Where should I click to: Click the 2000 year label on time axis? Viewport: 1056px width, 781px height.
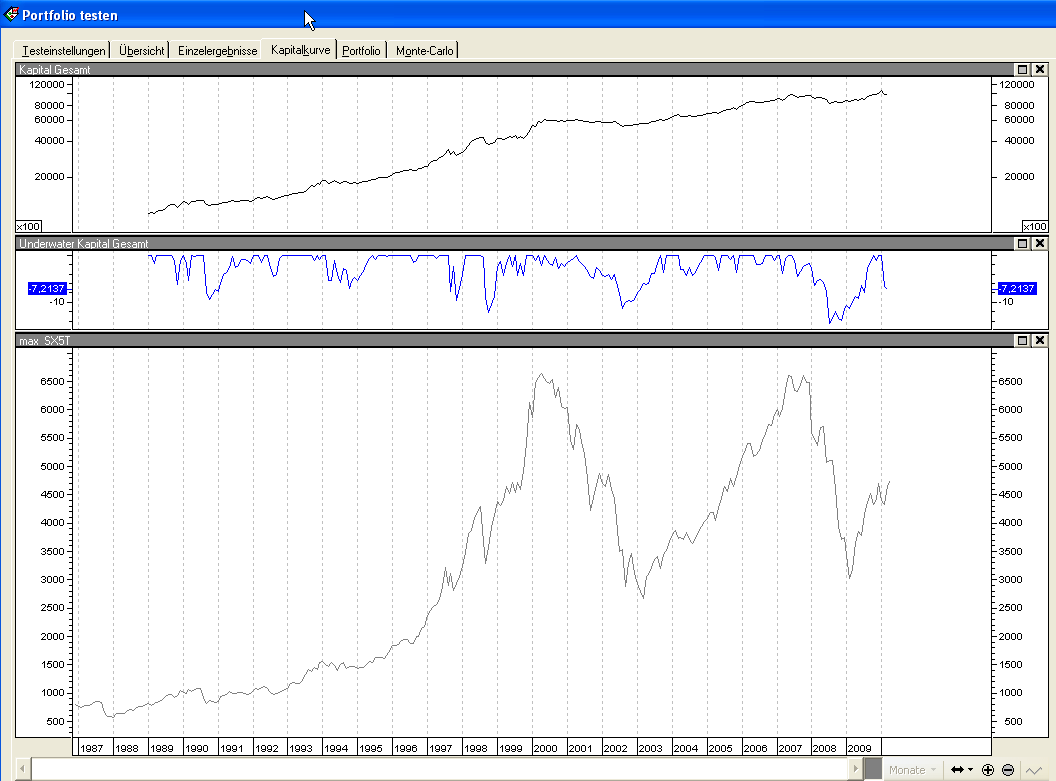pos(546,748)
